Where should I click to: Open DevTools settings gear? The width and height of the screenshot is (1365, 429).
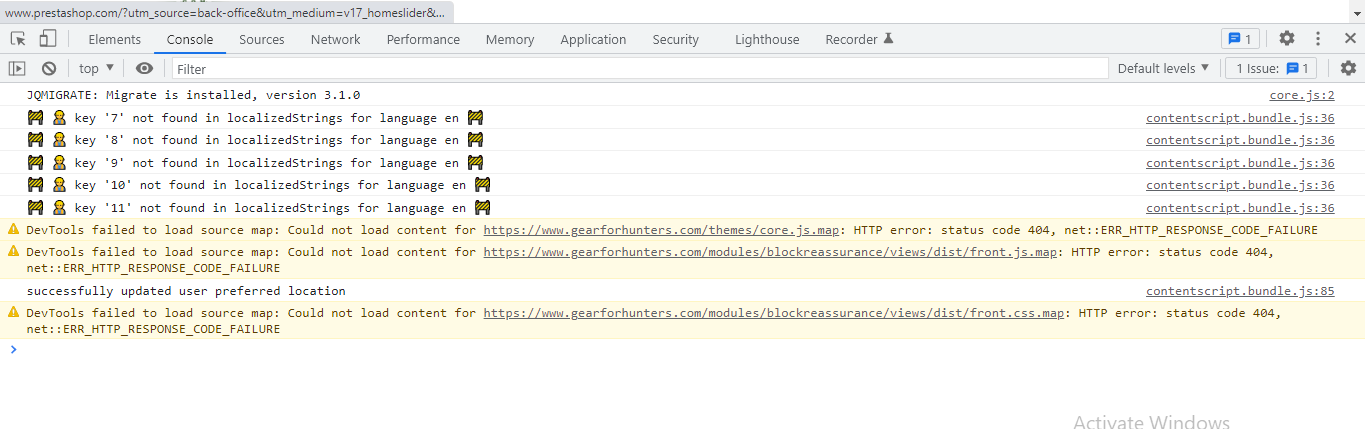click(1287, 39)
